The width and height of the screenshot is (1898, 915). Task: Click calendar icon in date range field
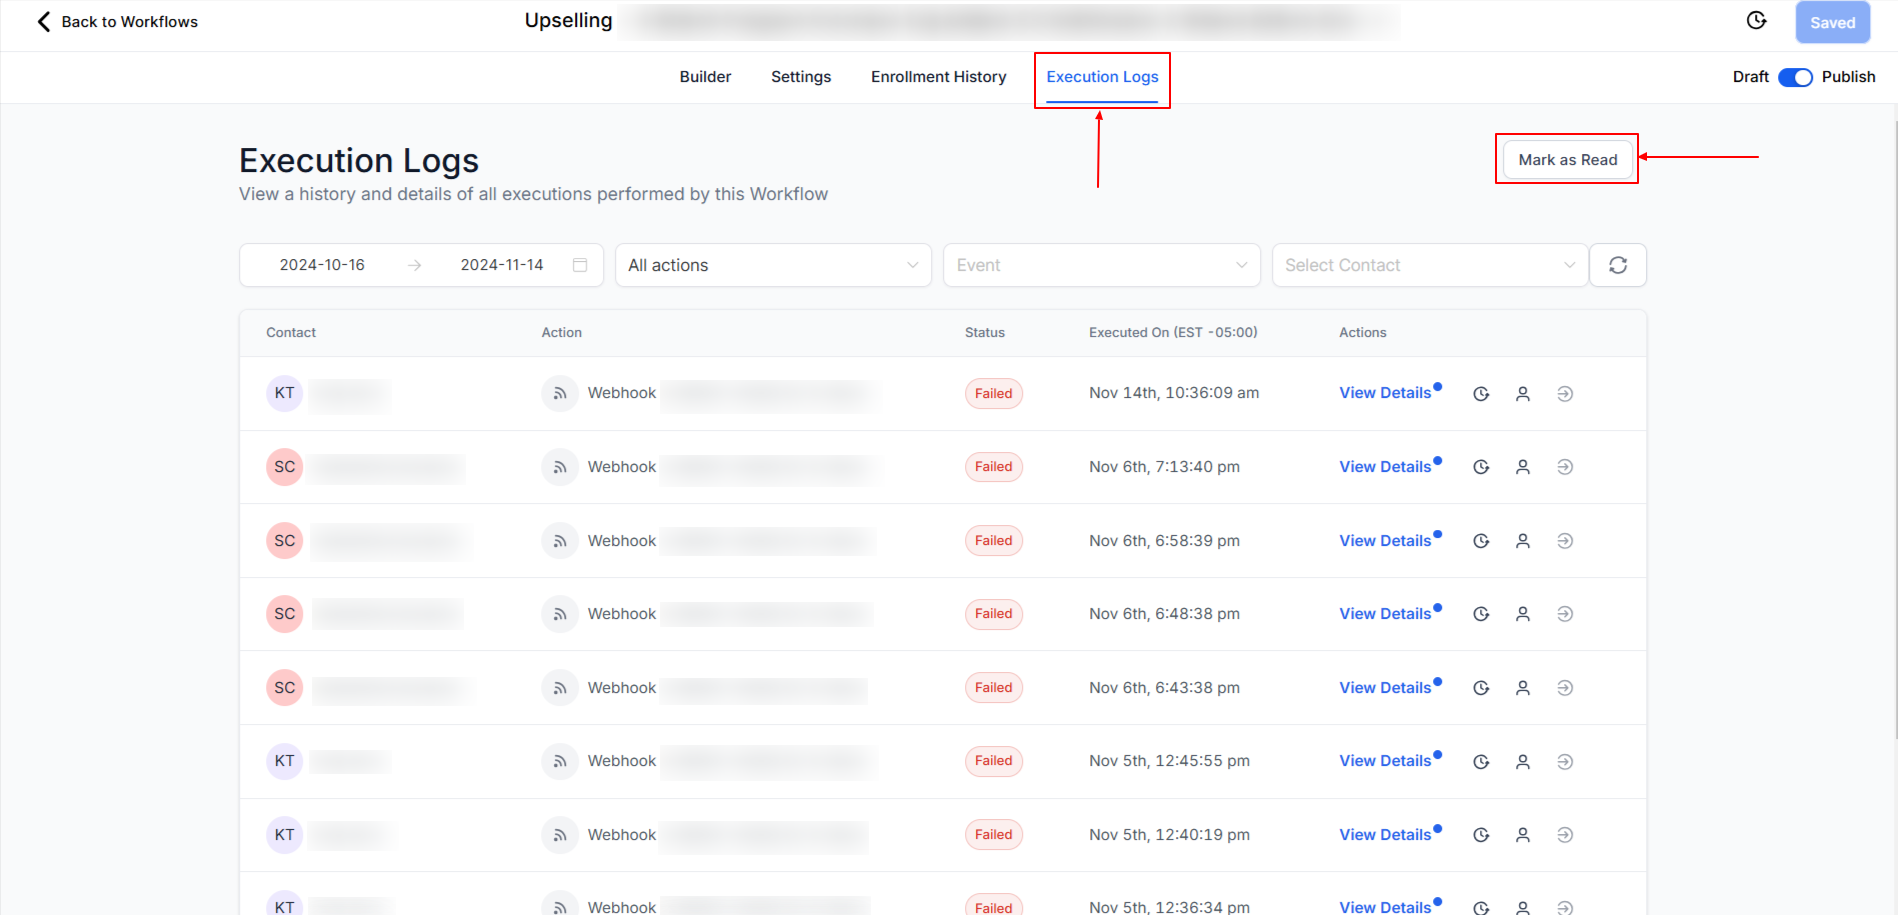580,265
